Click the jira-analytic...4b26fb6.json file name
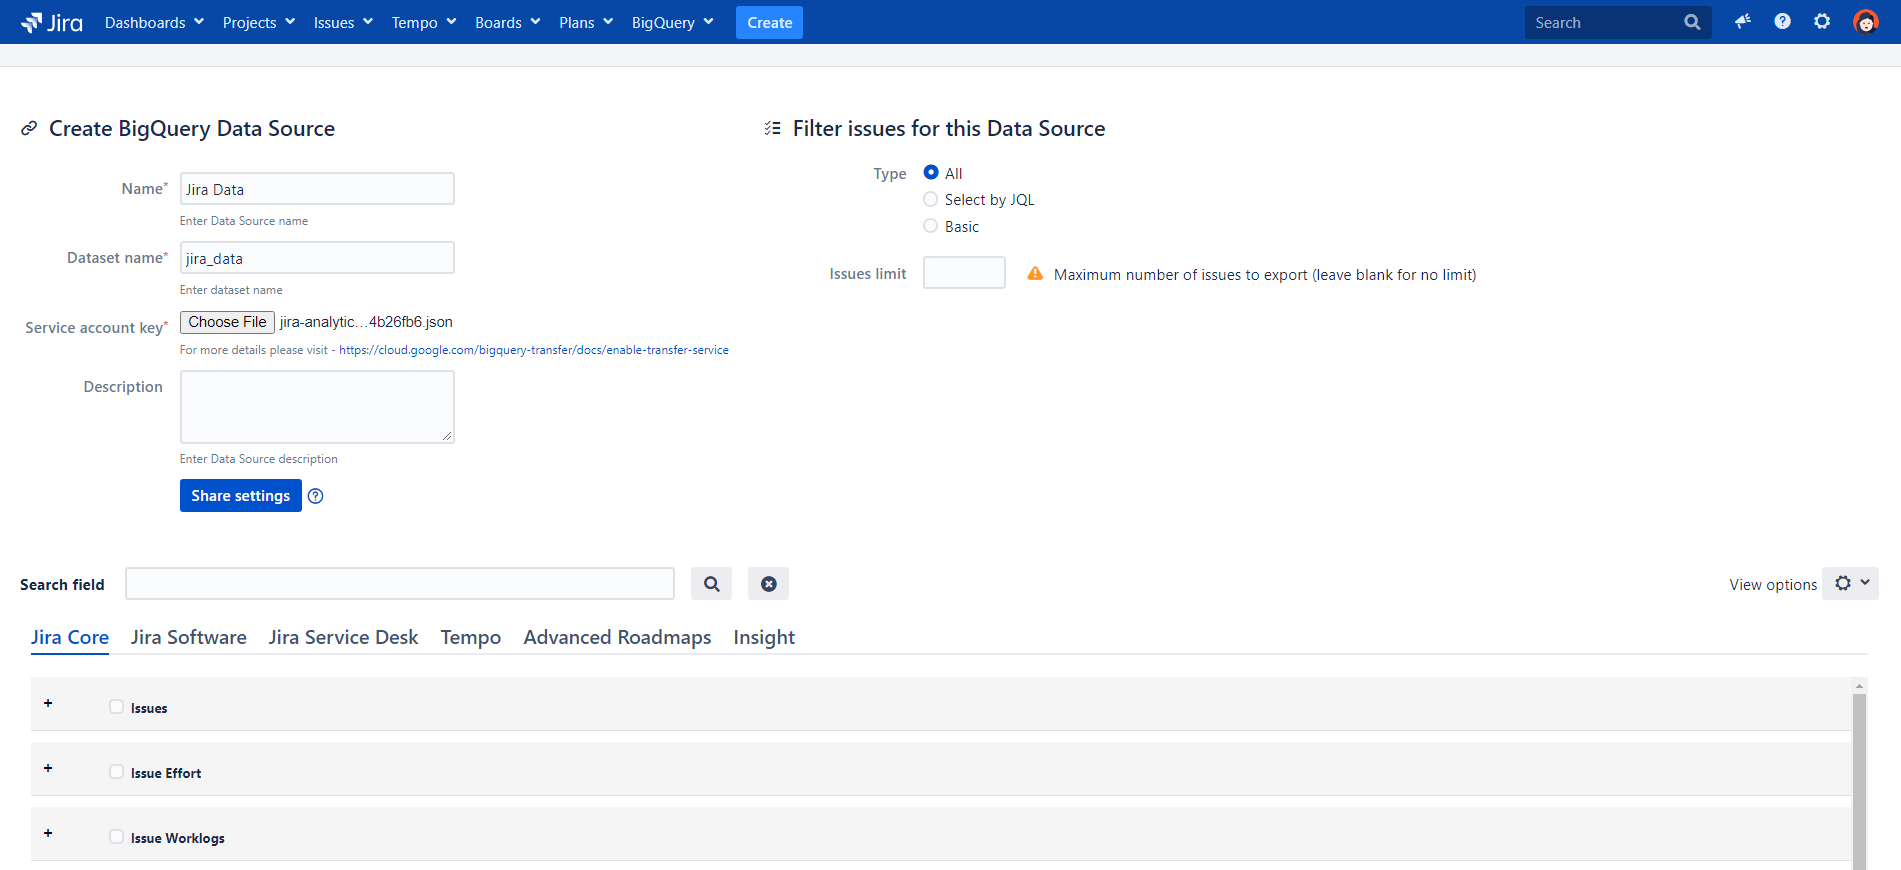1901x870 pixels. [366, 322]
